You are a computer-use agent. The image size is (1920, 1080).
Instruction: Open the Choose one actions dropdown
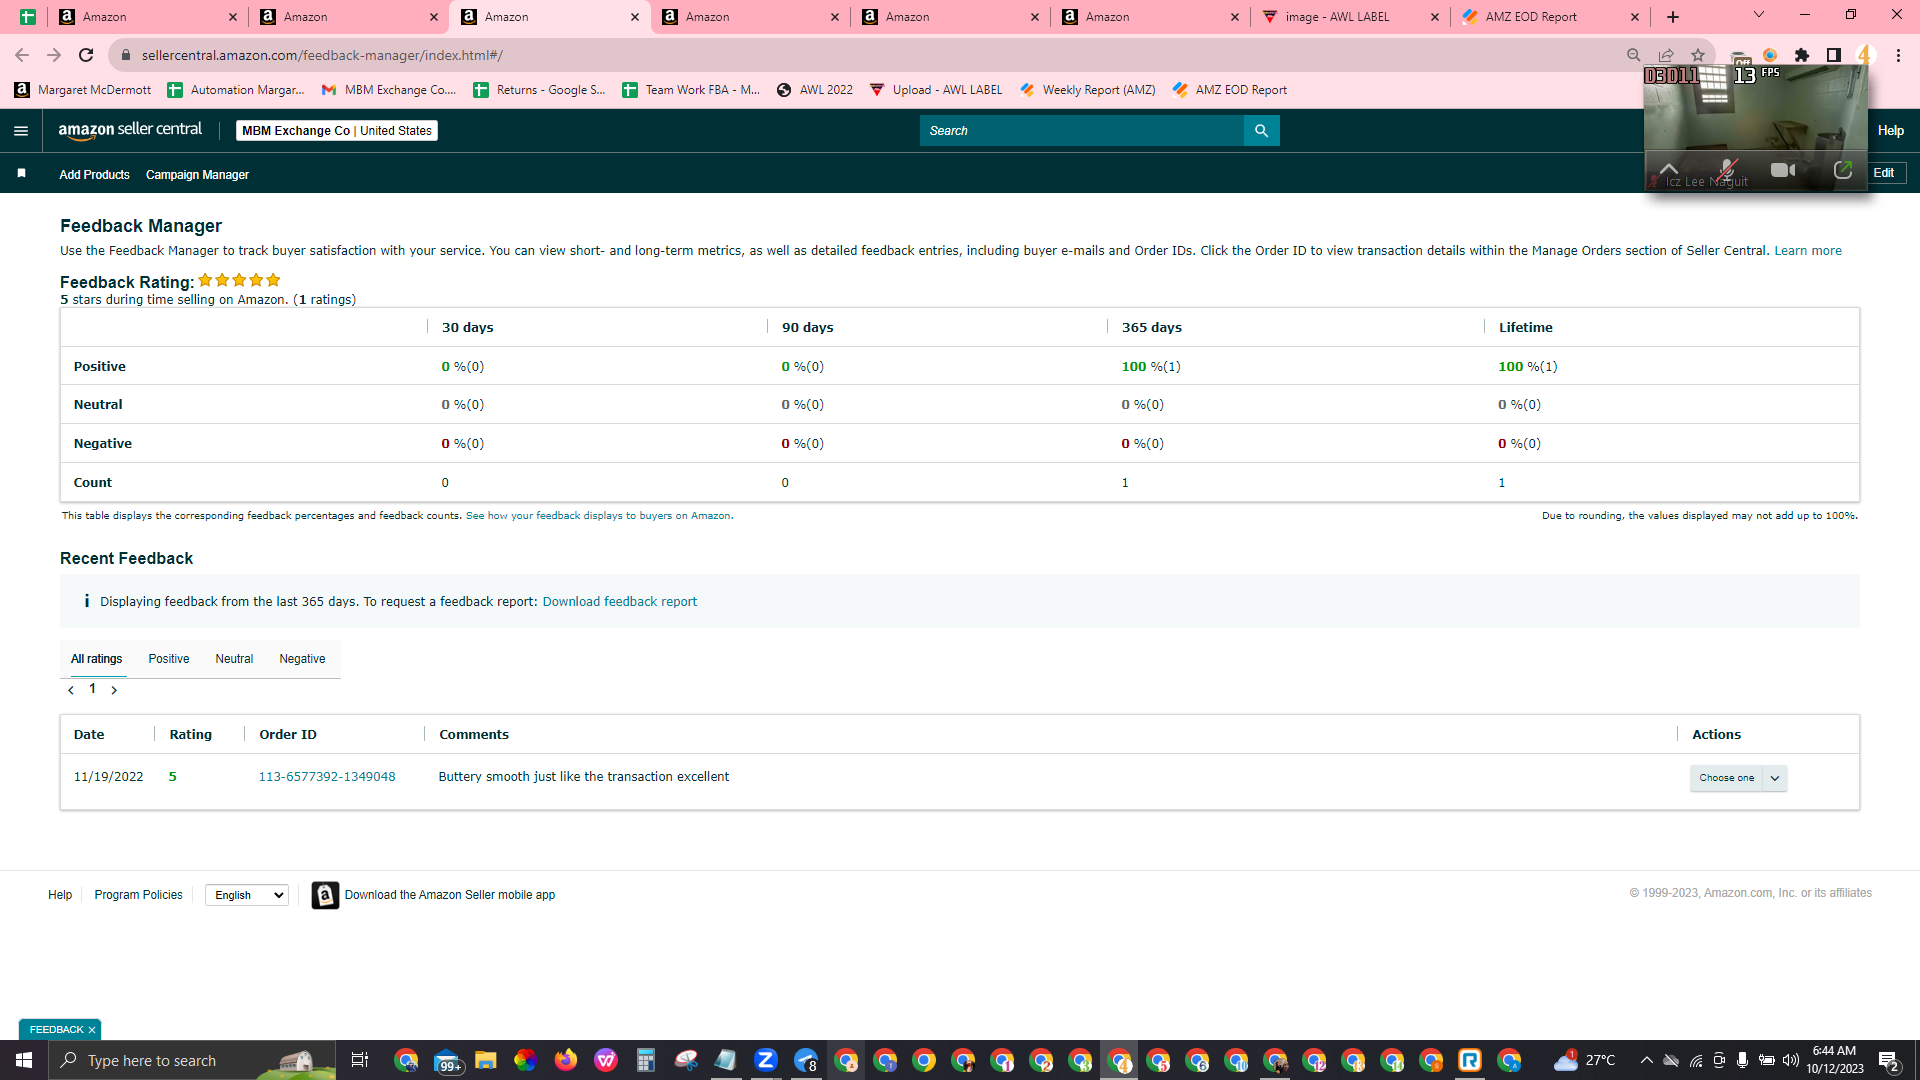pyautogui.click(x=1738, y=778)
